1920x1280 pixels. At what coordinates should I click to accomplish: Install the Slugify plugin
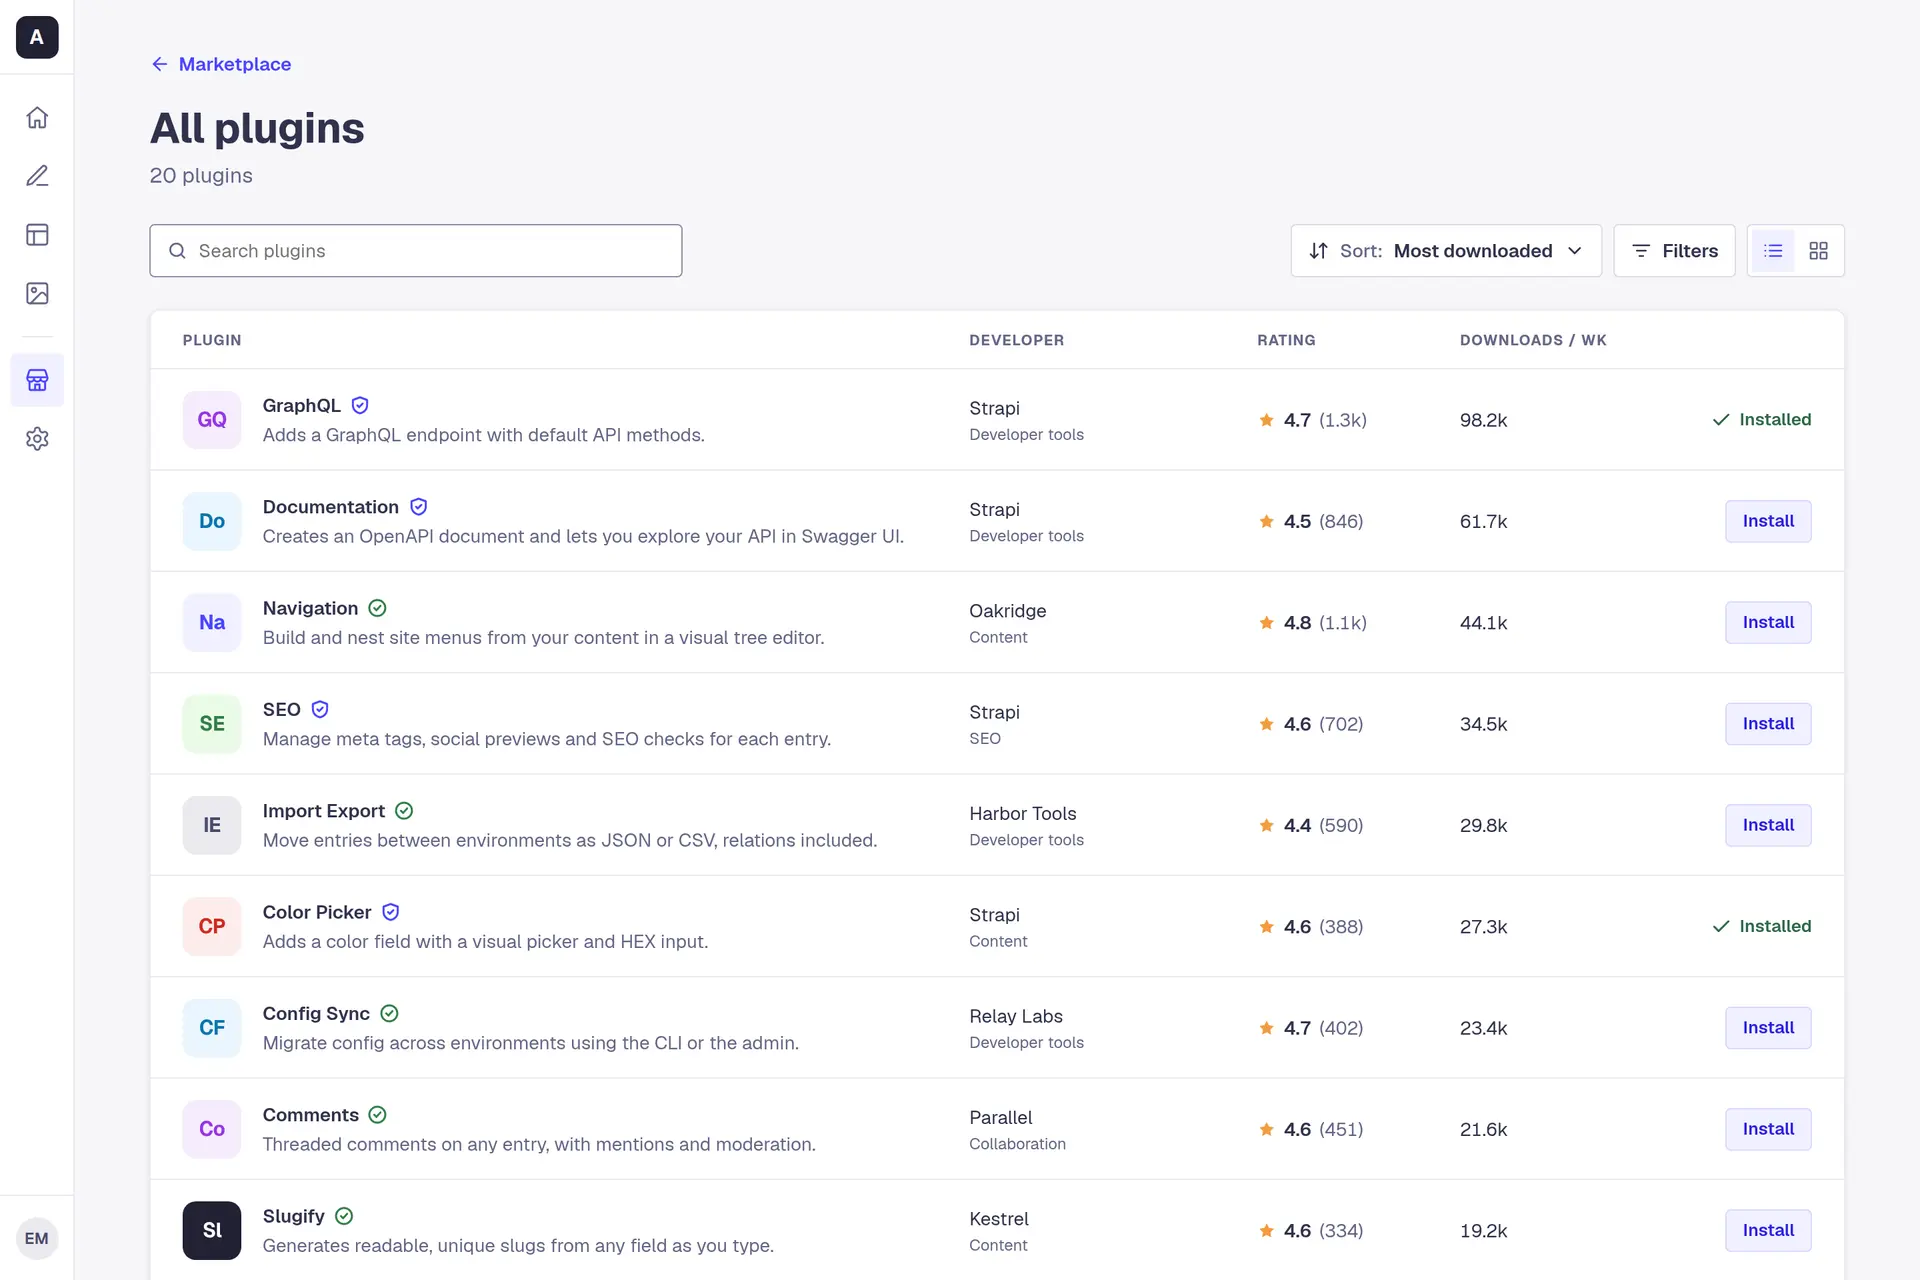[x=1768, y=1230]
